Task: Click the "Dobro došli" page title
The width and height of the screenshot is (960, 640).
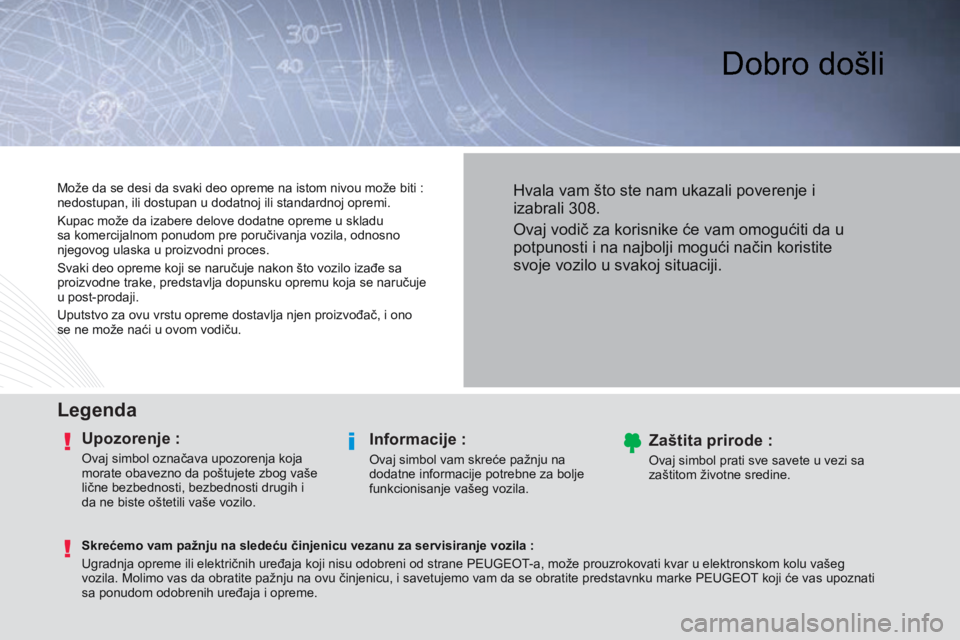Action: (x=803, y=63)
